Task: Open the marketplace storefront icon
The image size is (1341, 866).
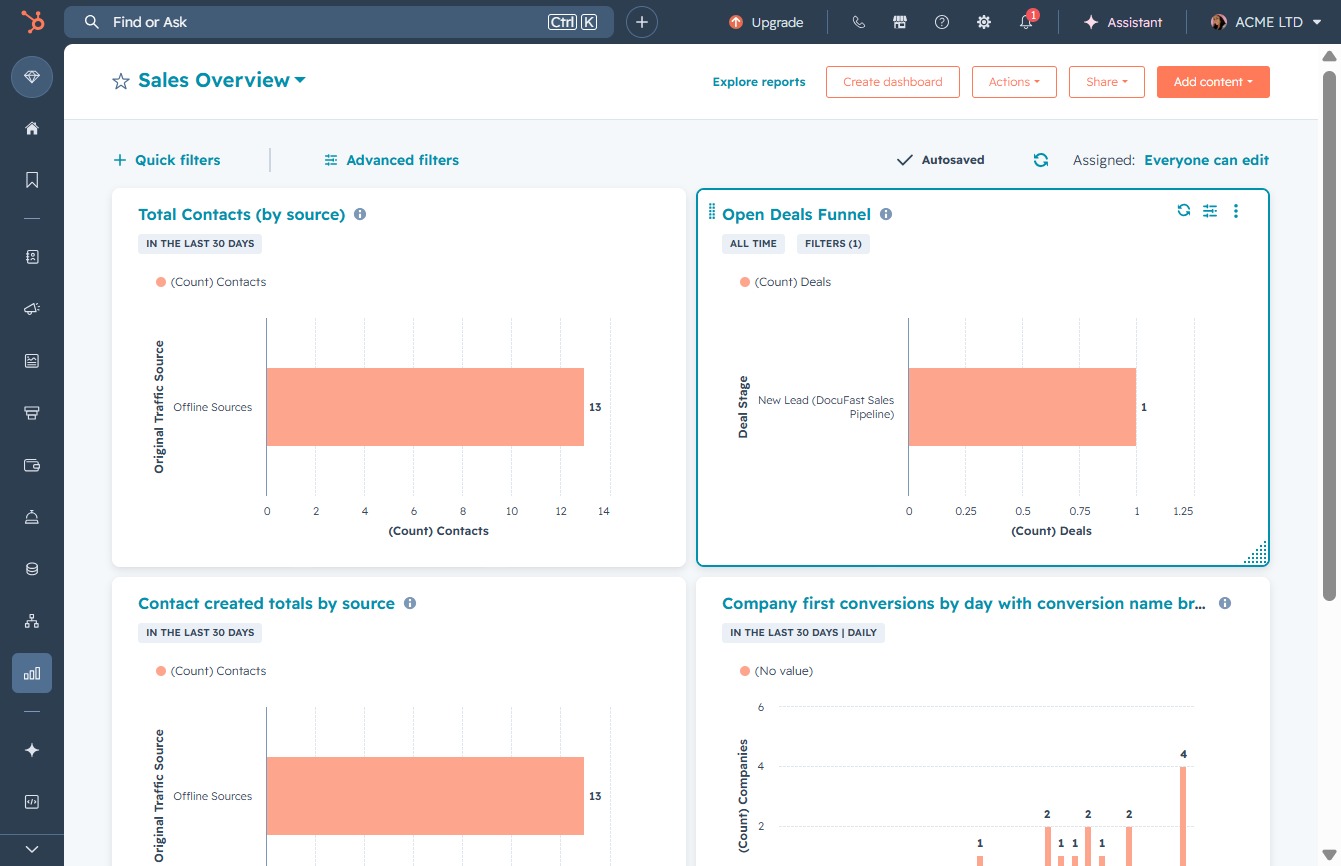Action: click(900, 22)
